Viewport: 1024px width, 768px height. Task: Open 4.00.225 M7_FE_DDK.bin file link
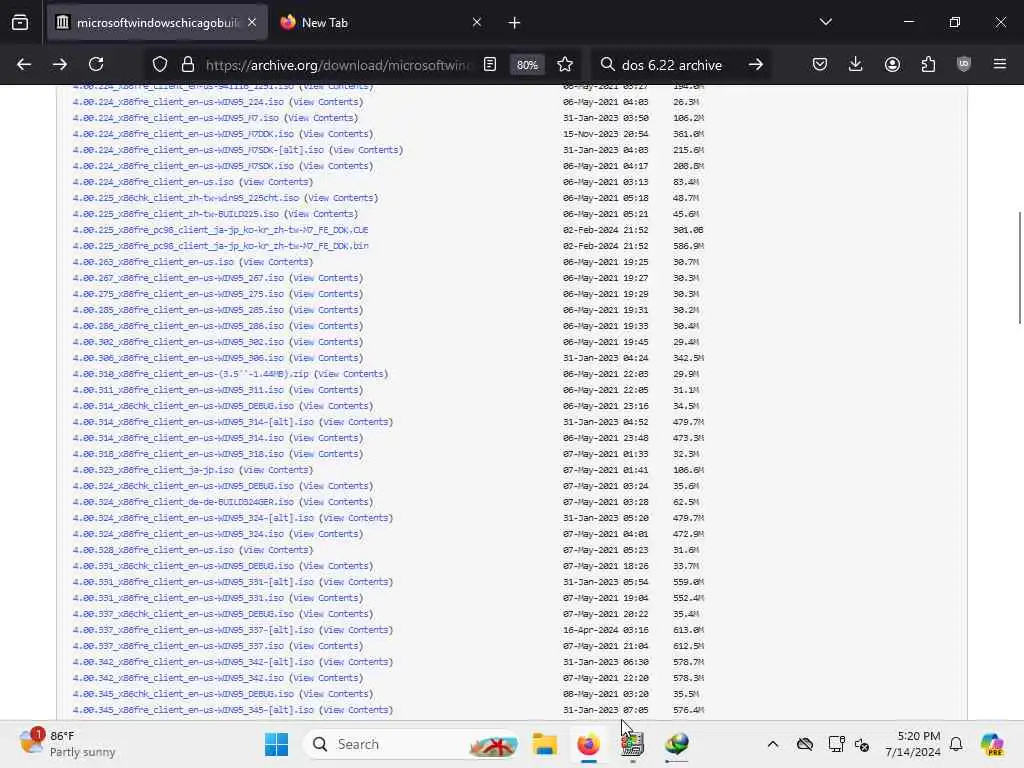[220, 246]
